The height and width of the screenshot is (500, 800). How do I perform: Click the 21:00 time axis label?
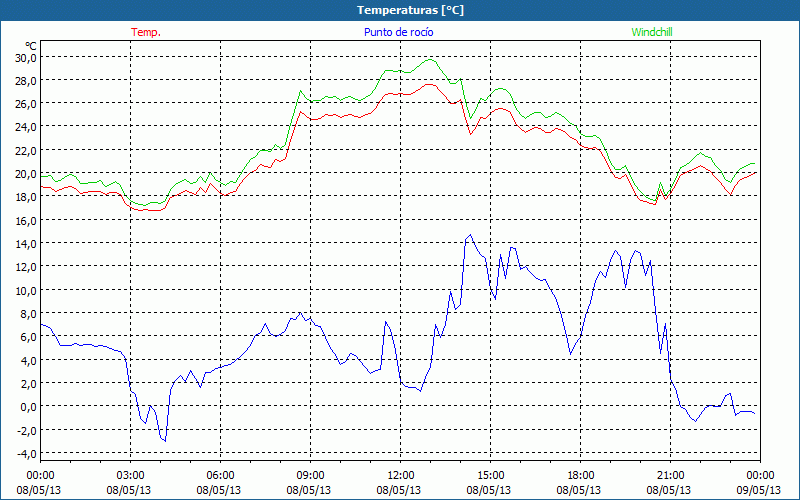coord(670,476)
